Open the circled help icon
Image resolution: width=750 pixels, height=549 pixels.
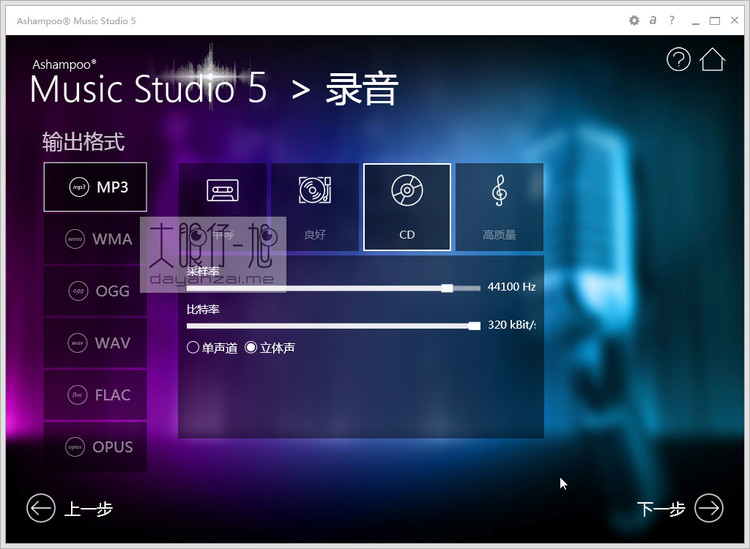pos(678,59)
